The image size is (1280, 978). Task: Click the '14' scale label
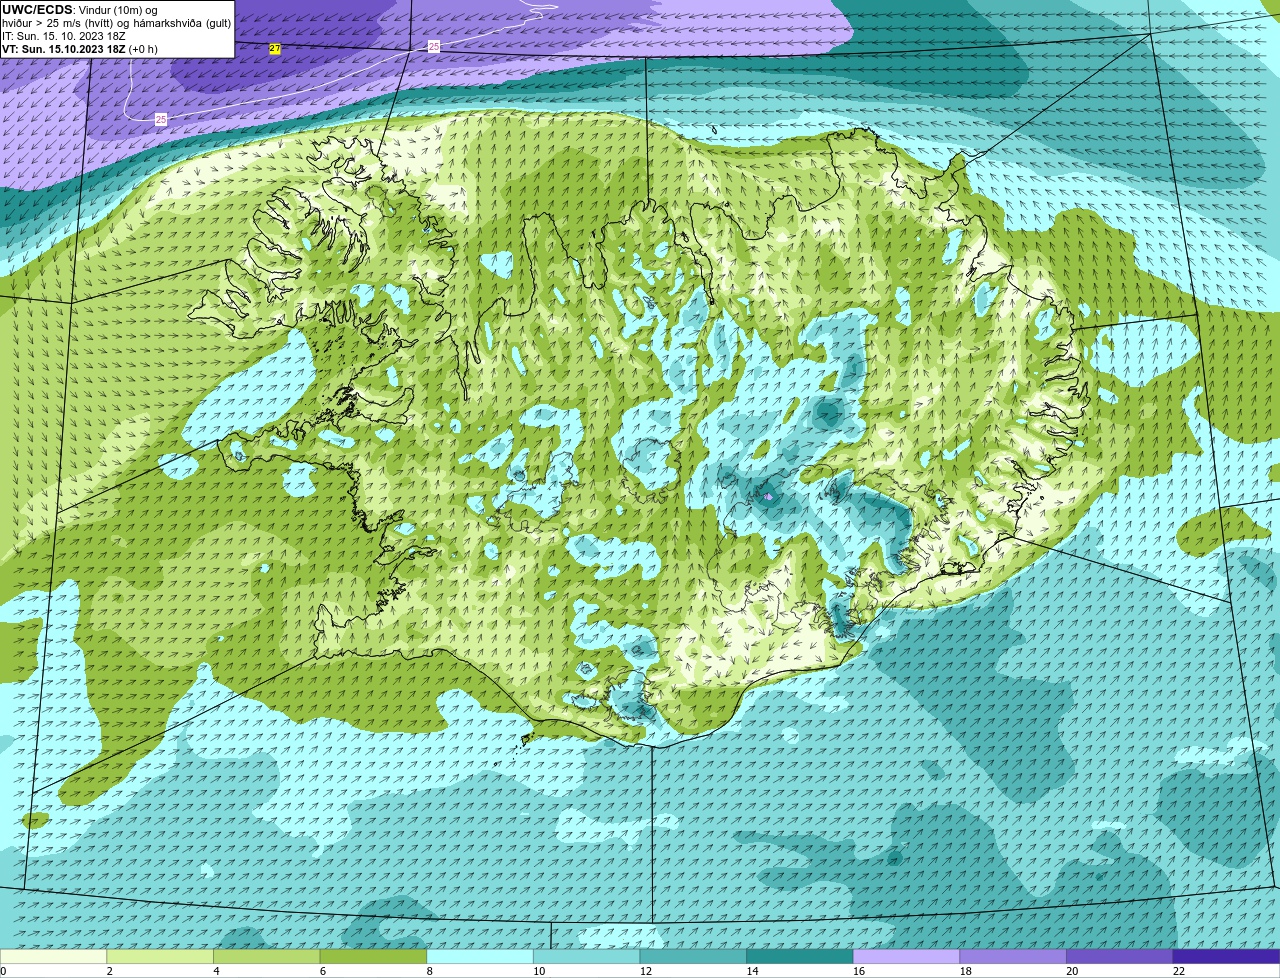[752, 971]
